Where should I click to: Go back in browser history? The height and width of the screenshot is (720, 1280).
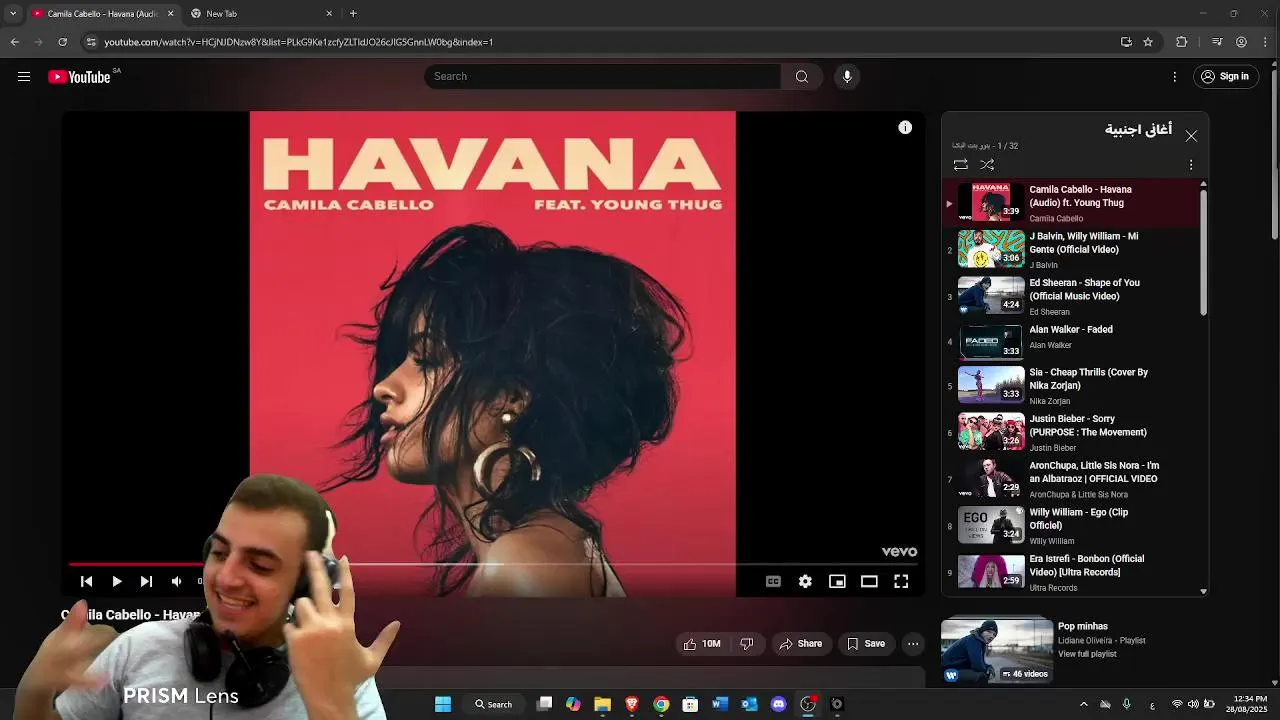14,42
